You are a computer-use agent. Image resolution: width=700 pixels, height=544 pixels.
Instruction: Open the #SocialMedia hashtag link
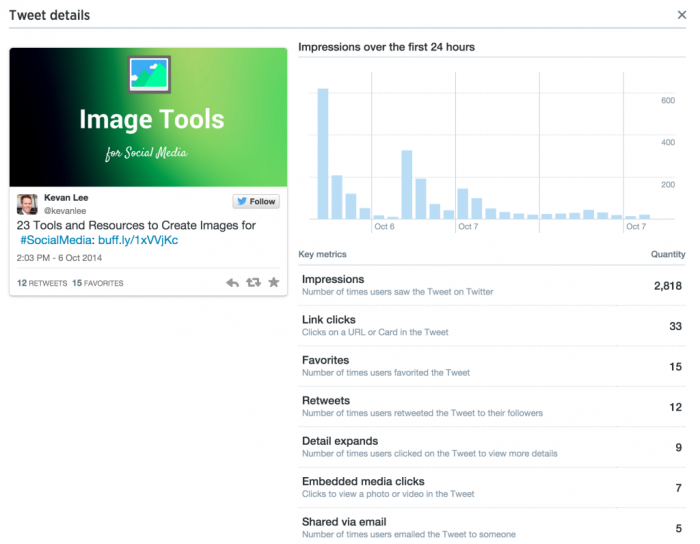click(56, 240)
